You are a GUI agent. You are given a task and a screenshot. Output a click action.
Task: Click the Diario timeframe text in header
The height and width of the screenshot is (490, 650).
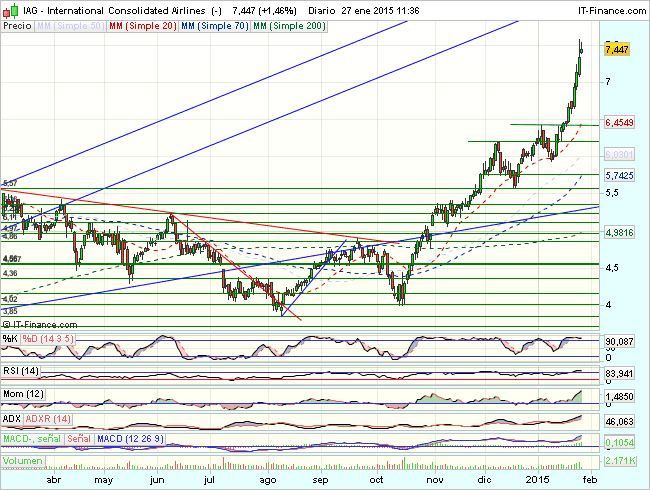[x=323, y=8]
